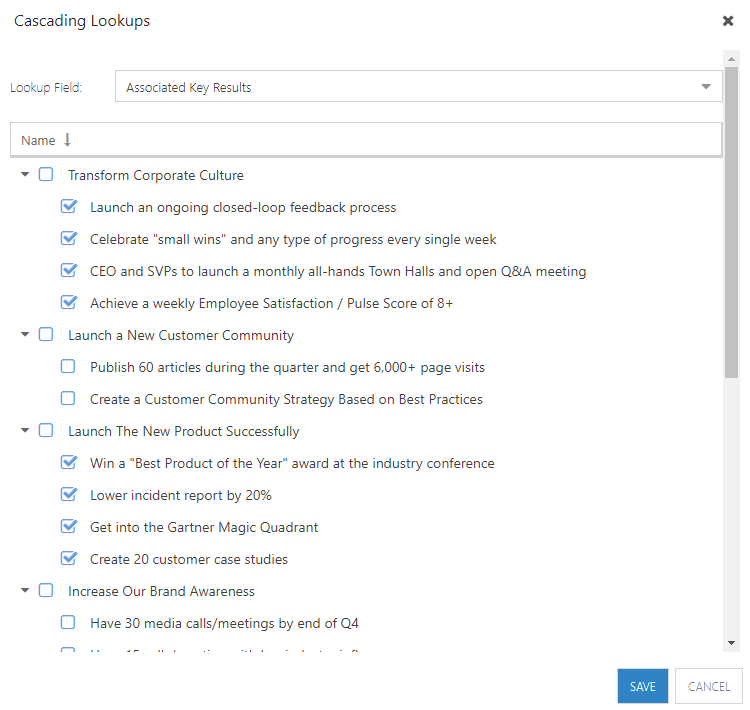
Task: Click the Name column header
Action: click(366, 140)
